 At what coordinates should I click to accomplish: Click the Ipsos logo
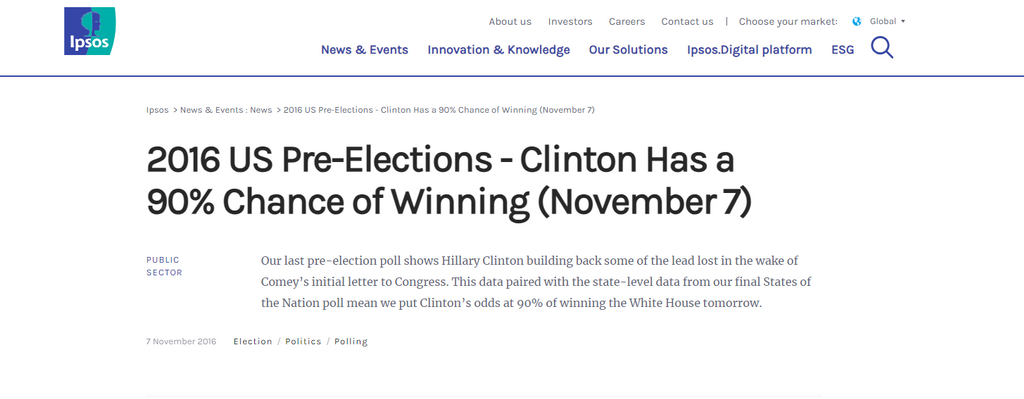point(89,31)
